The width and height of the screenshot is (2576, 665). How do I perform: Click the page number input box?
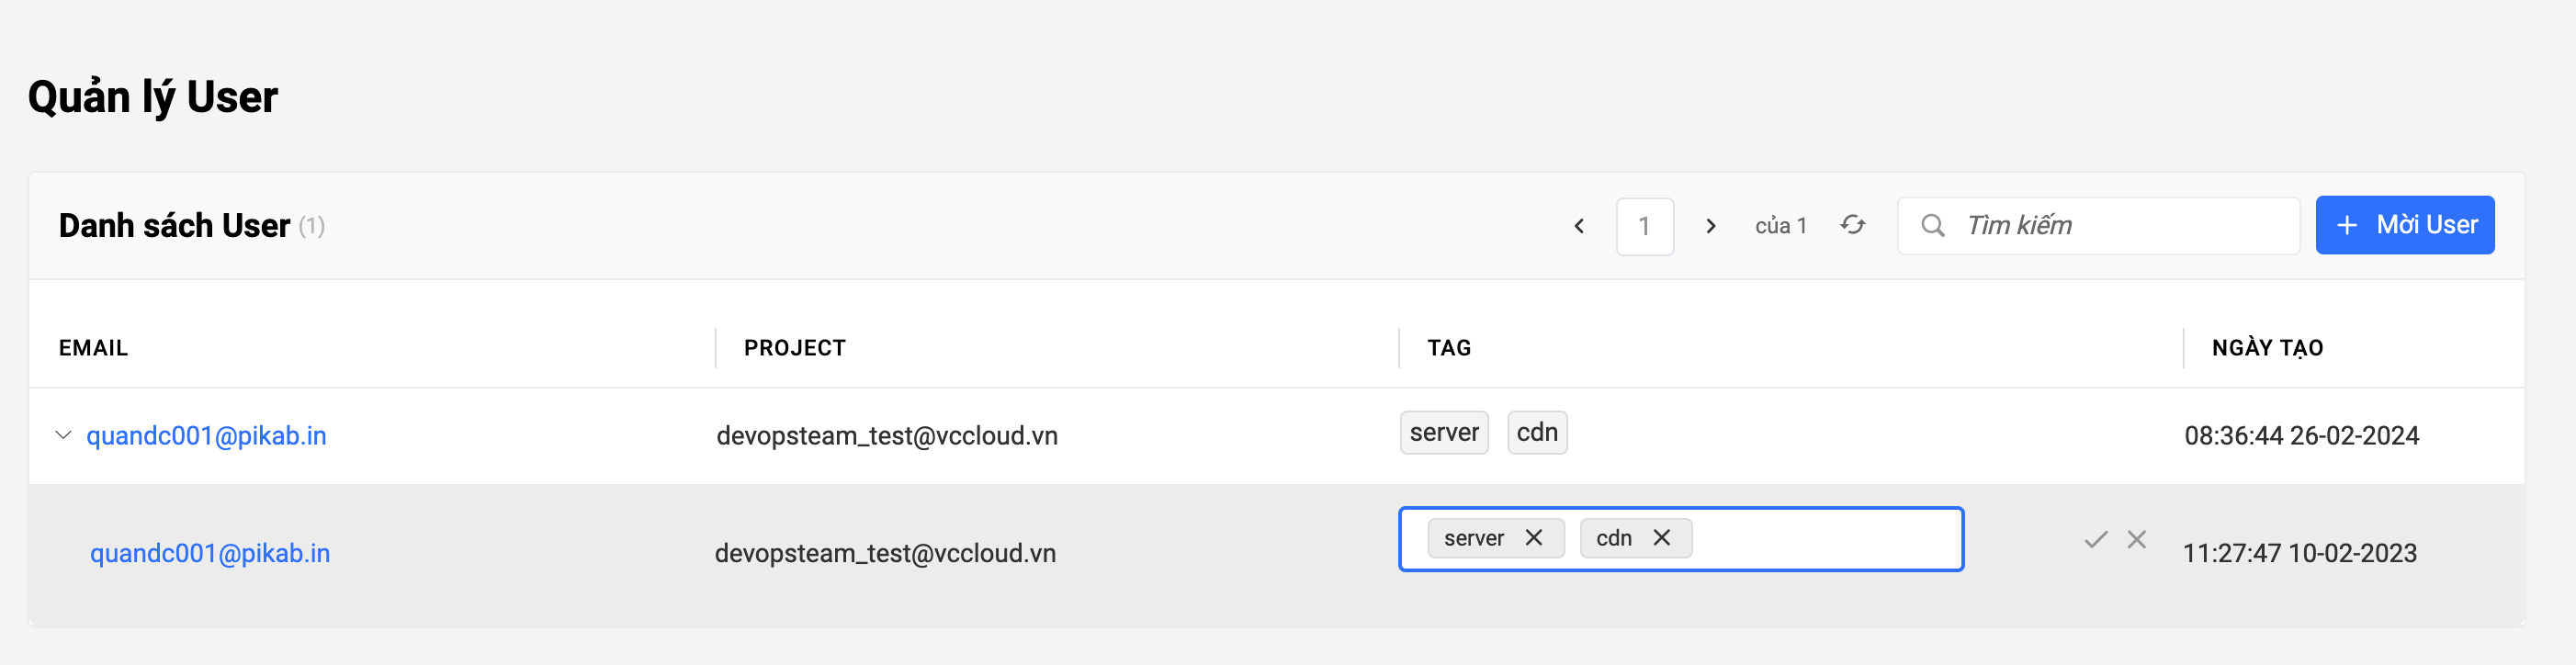[1644, 226]
